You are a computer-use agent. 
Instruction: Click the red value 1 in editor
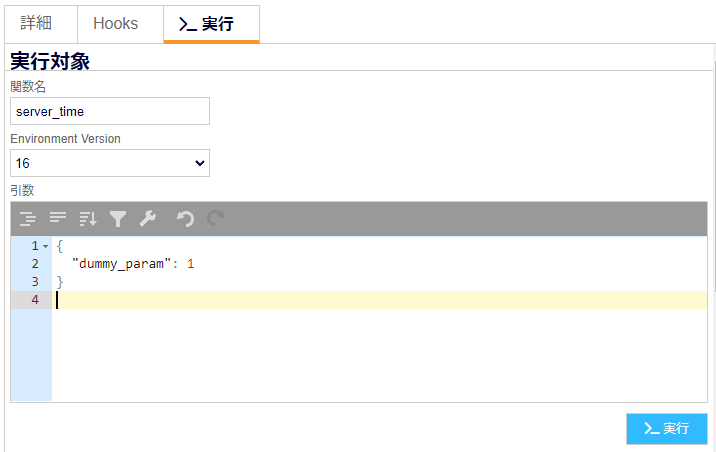click(x=190, y=264)
